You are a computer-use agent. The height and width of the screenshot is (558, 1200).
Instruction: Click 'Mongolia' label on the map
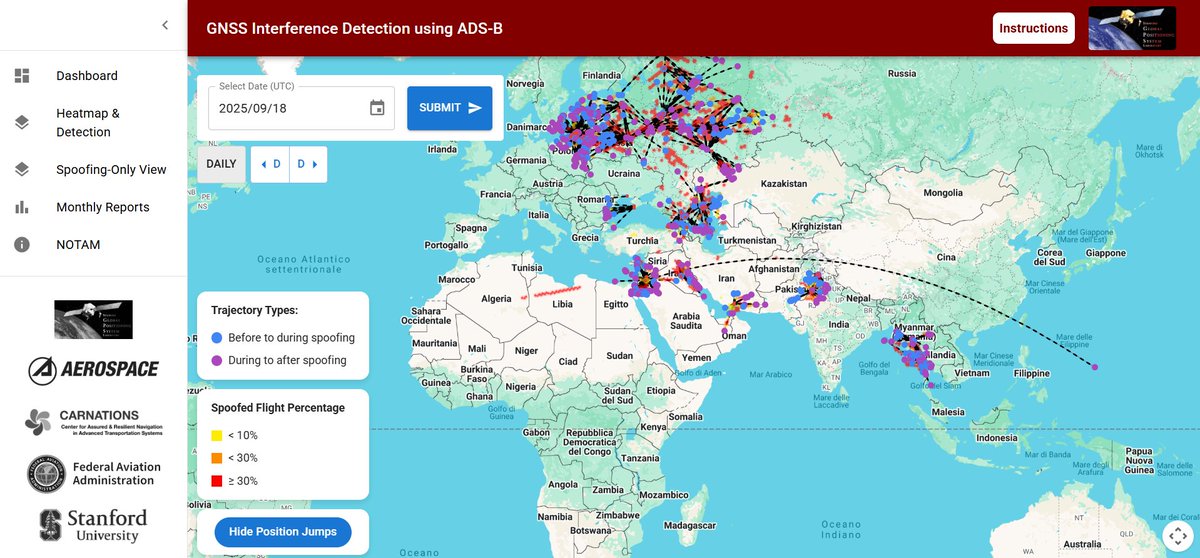click(942, 193)
